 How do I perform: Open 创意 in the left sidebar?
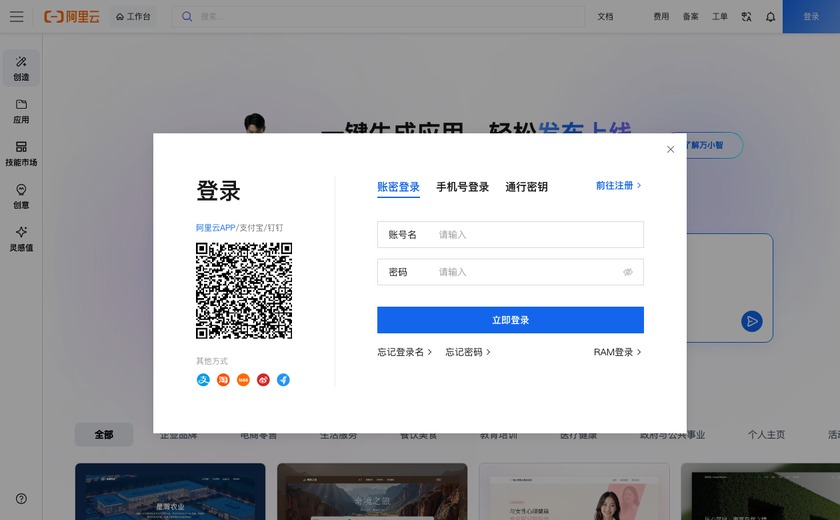click(21, 197)
